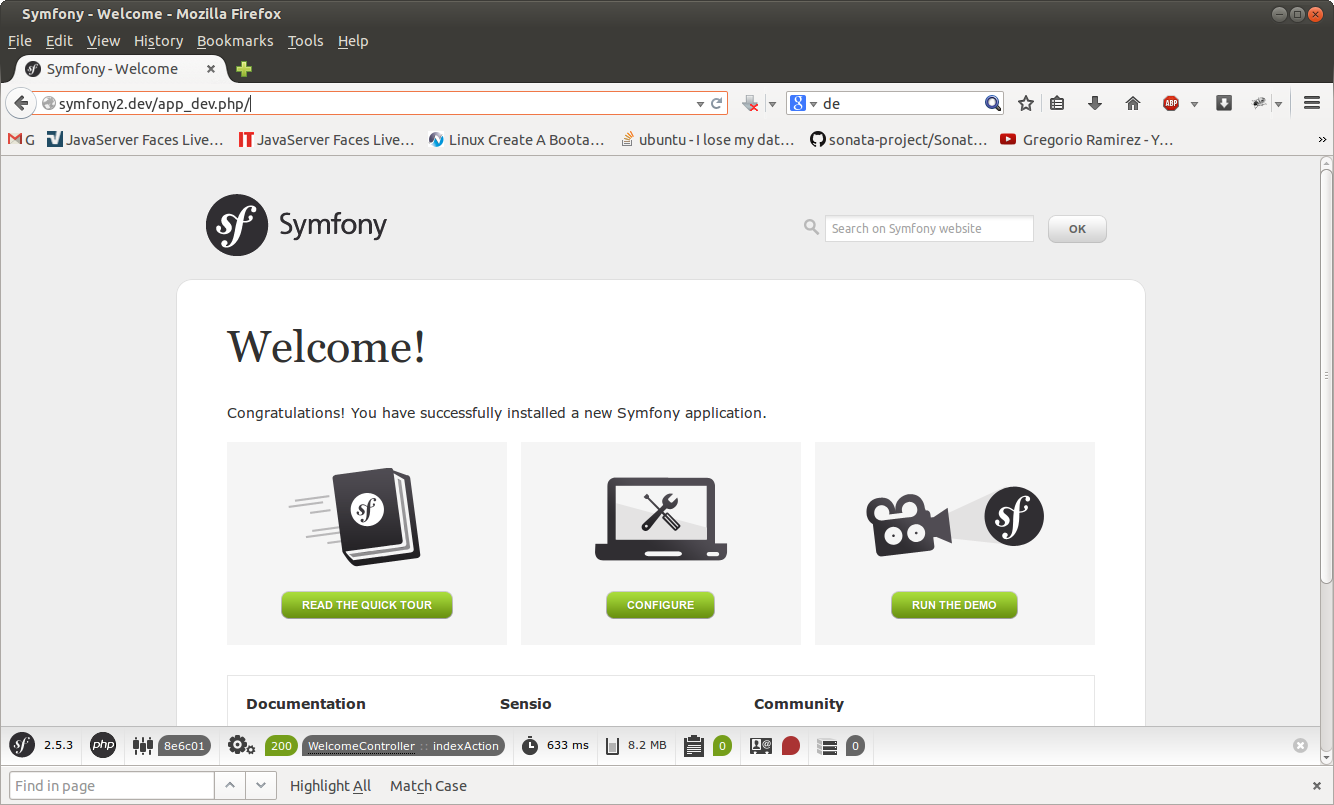Select the Symfony - Welcome tab
The width and height of the screenshot is (1334, 805).
(x=110, y=69)
